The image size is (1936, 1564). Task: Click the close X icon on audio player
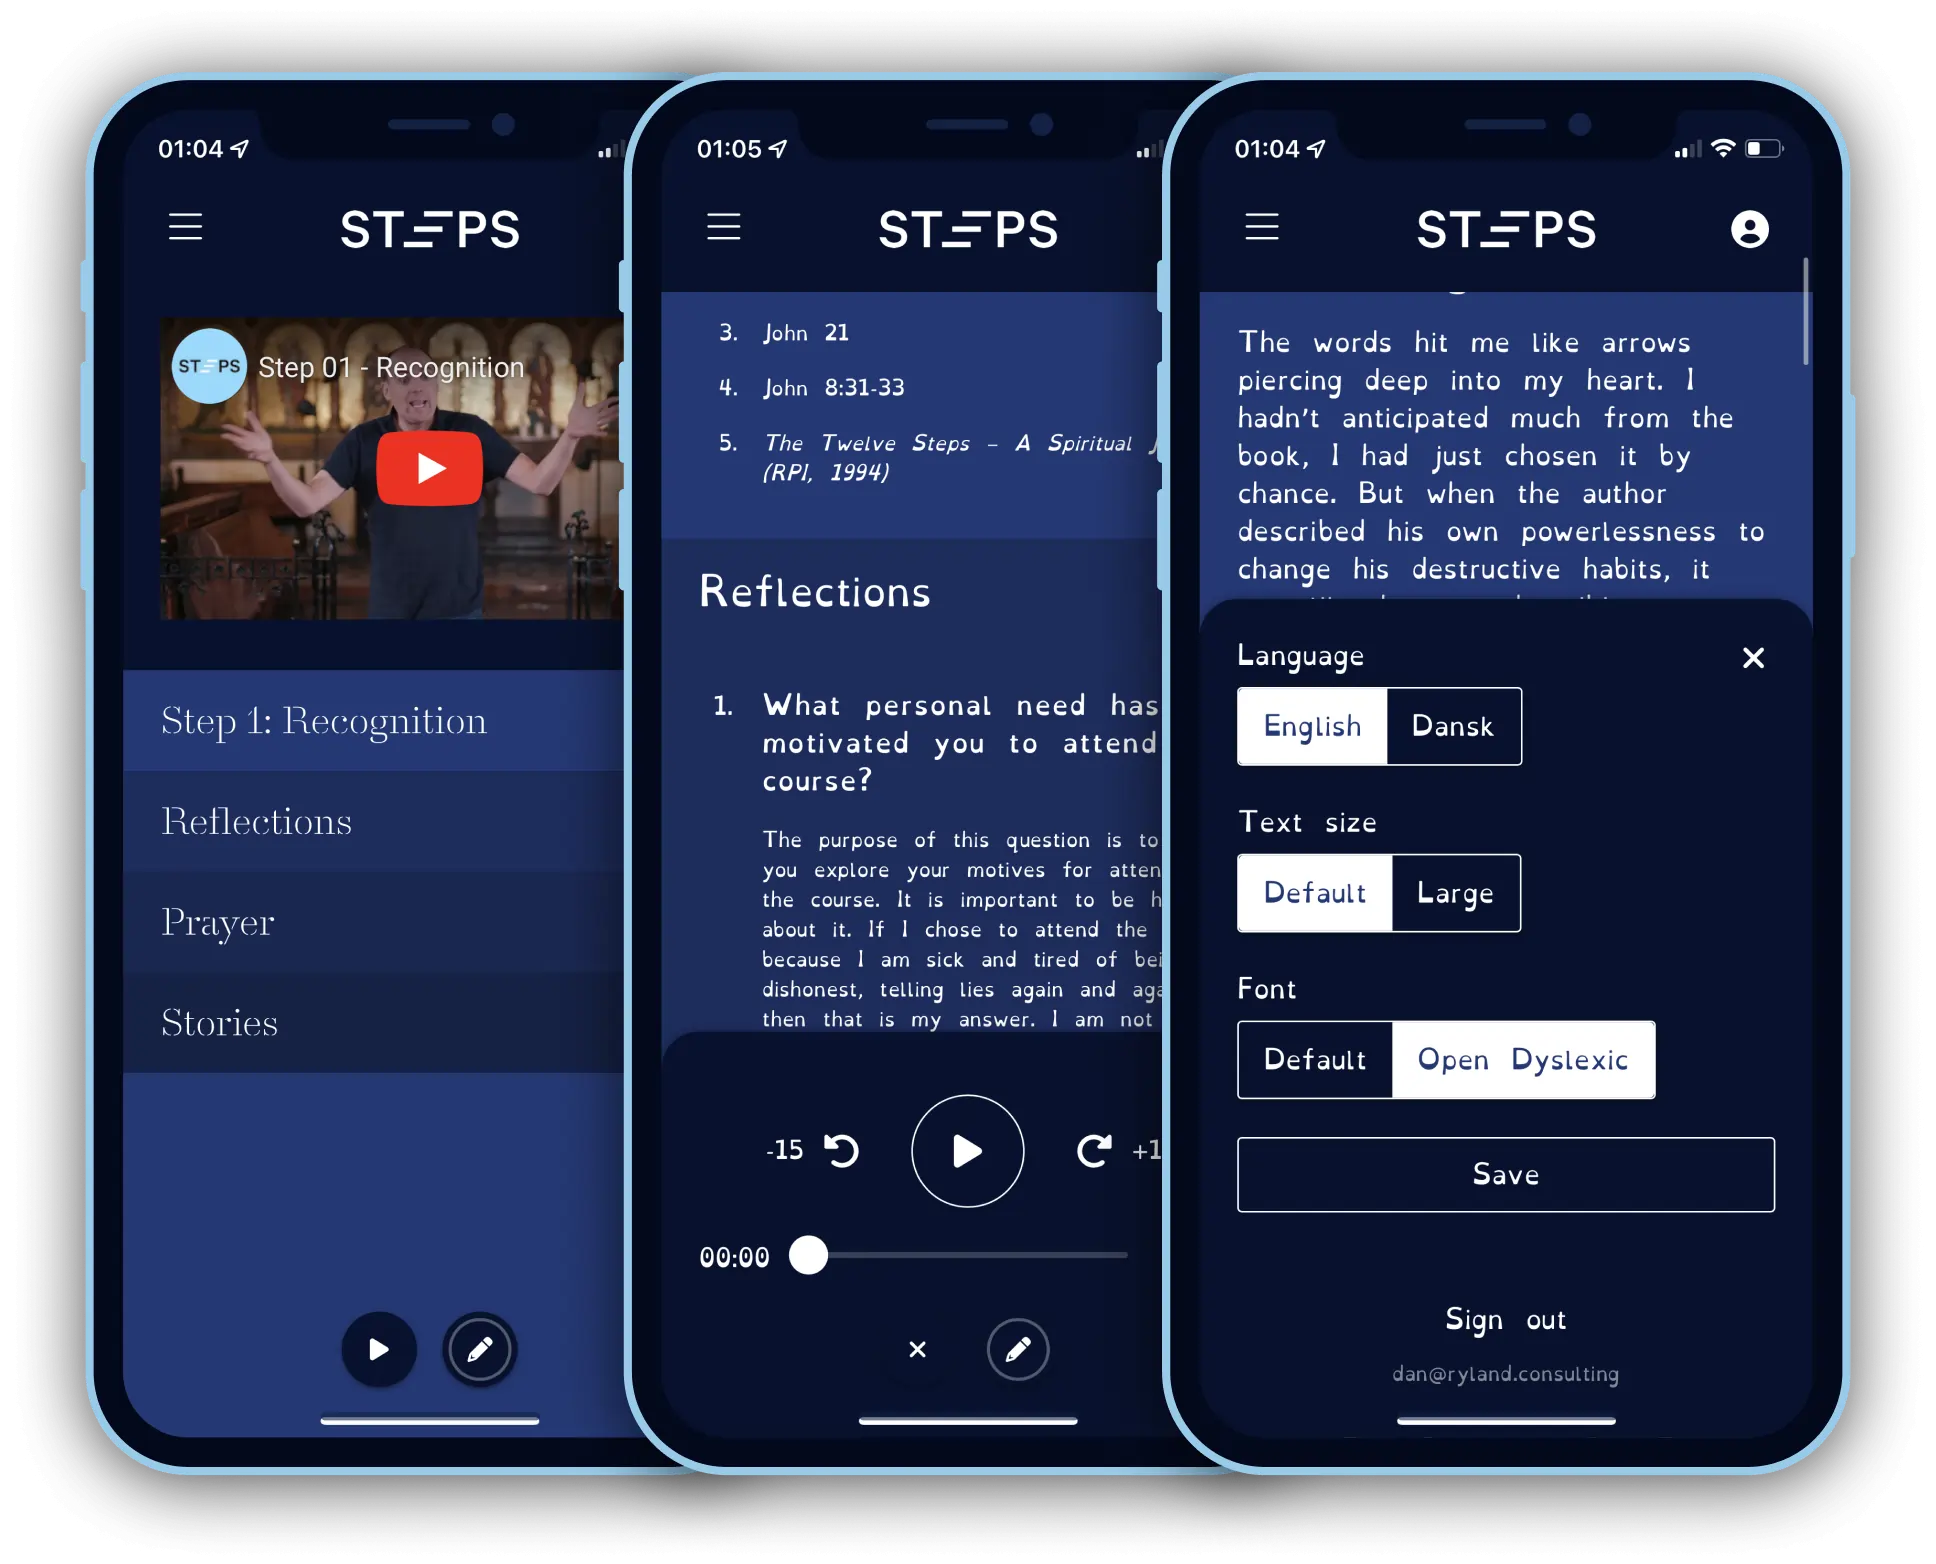click(x=918, y=1352)
